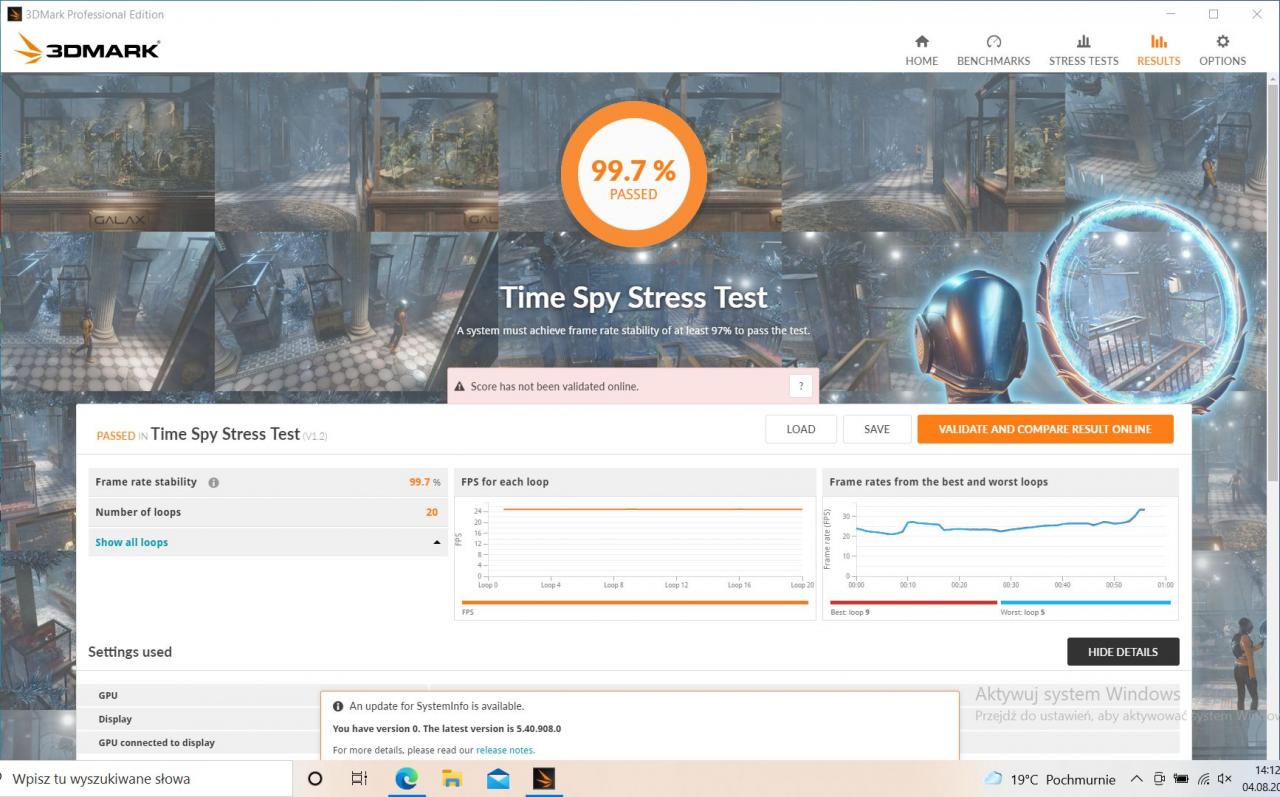Screen dimensions: 1280x797
Task: Click the FPS for each loop chart
Action: click(x=635, y=546)
